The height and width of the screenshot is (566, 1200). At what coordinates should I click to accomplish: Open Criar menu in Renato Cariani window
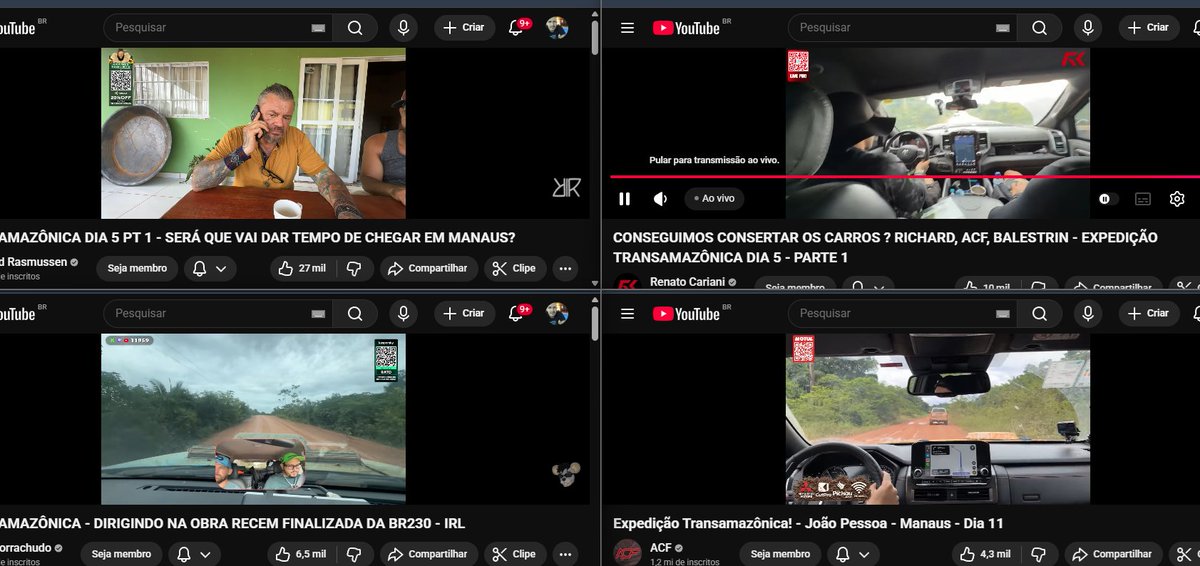tap(1148, 28)
